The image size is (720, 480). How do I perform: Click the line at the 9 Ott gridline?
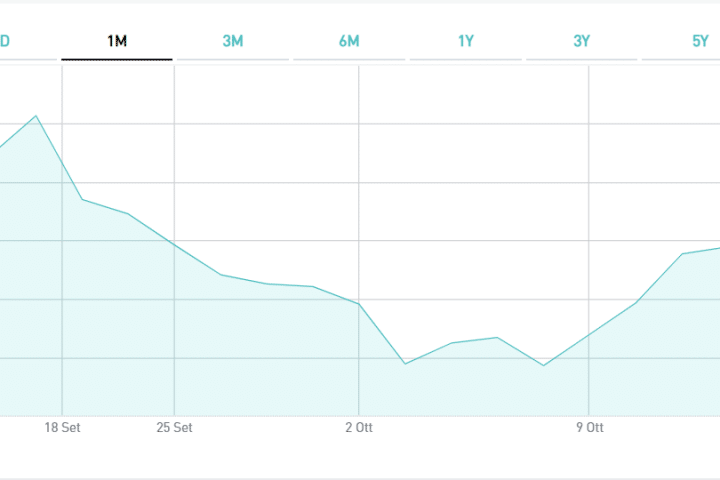590,334
